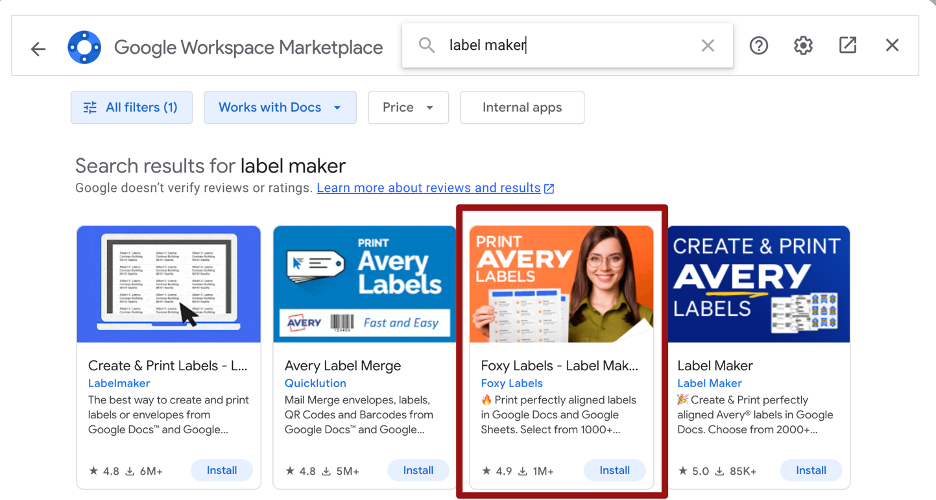Click the open in new window icon
936x500 pixels.
pos(848,46)
